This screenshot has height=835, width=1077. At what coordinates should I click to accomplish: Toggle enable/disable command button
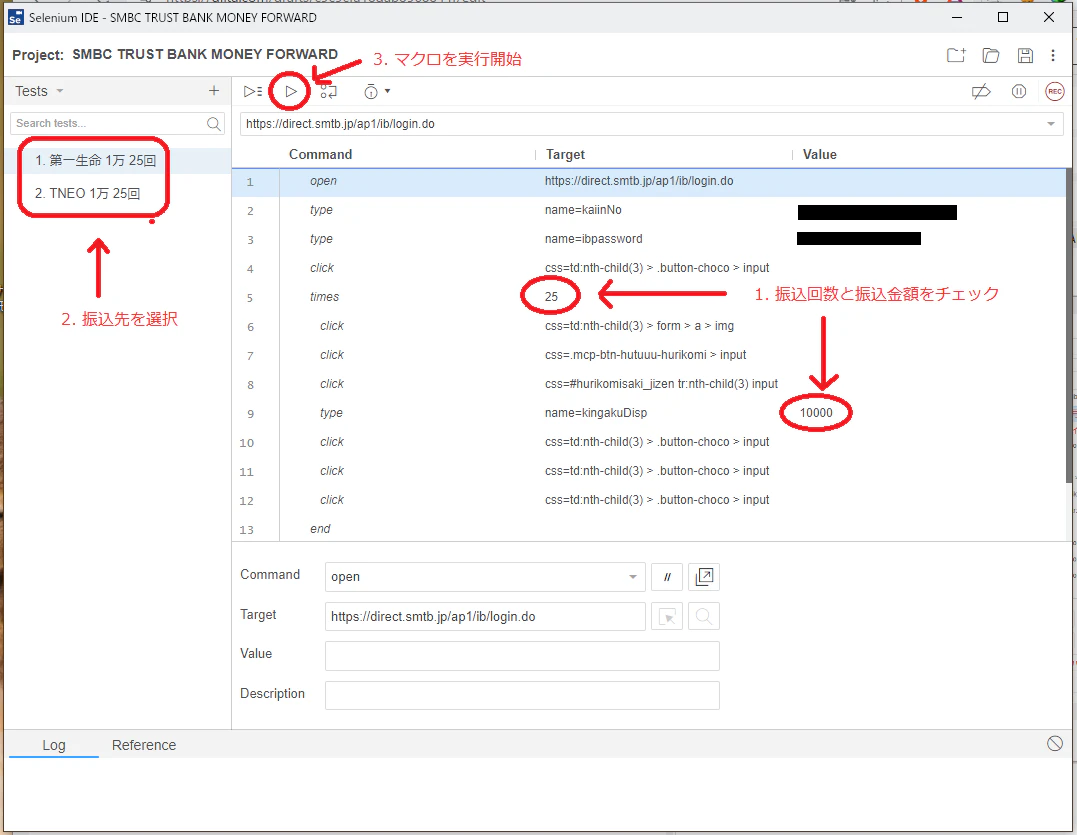coord(666,577)
